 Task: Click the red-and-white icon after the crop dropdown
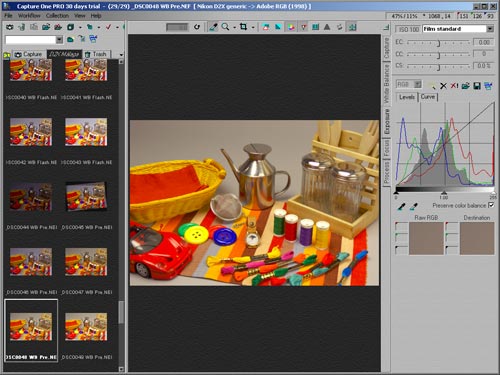pyautogui.click(x=266, y=27)
